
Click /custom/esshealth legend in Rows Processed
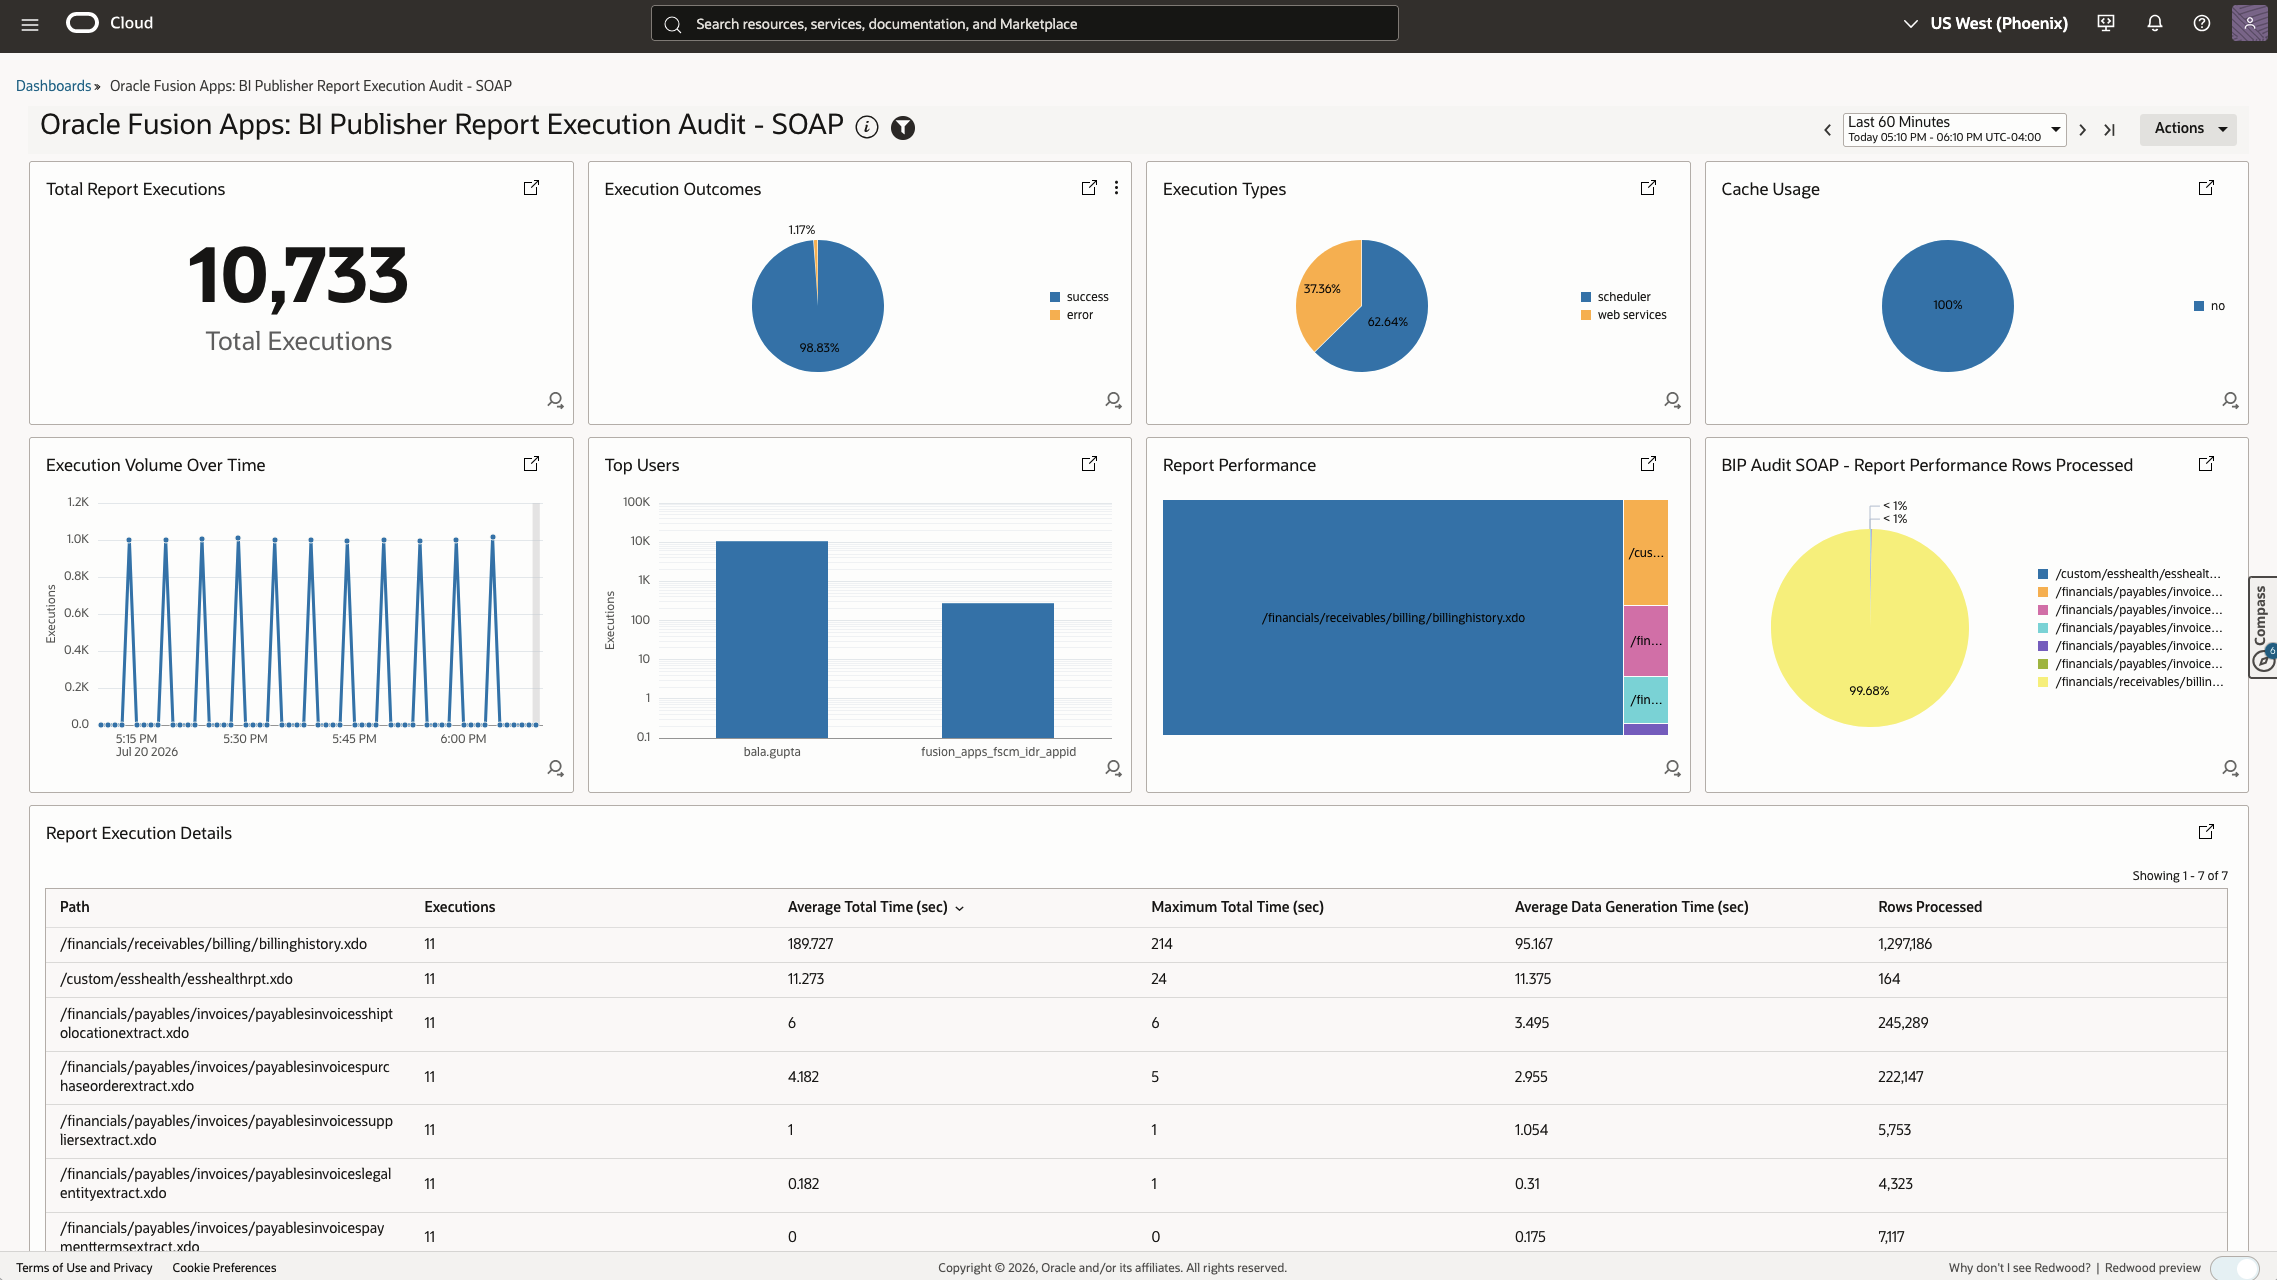[2129, 574]
